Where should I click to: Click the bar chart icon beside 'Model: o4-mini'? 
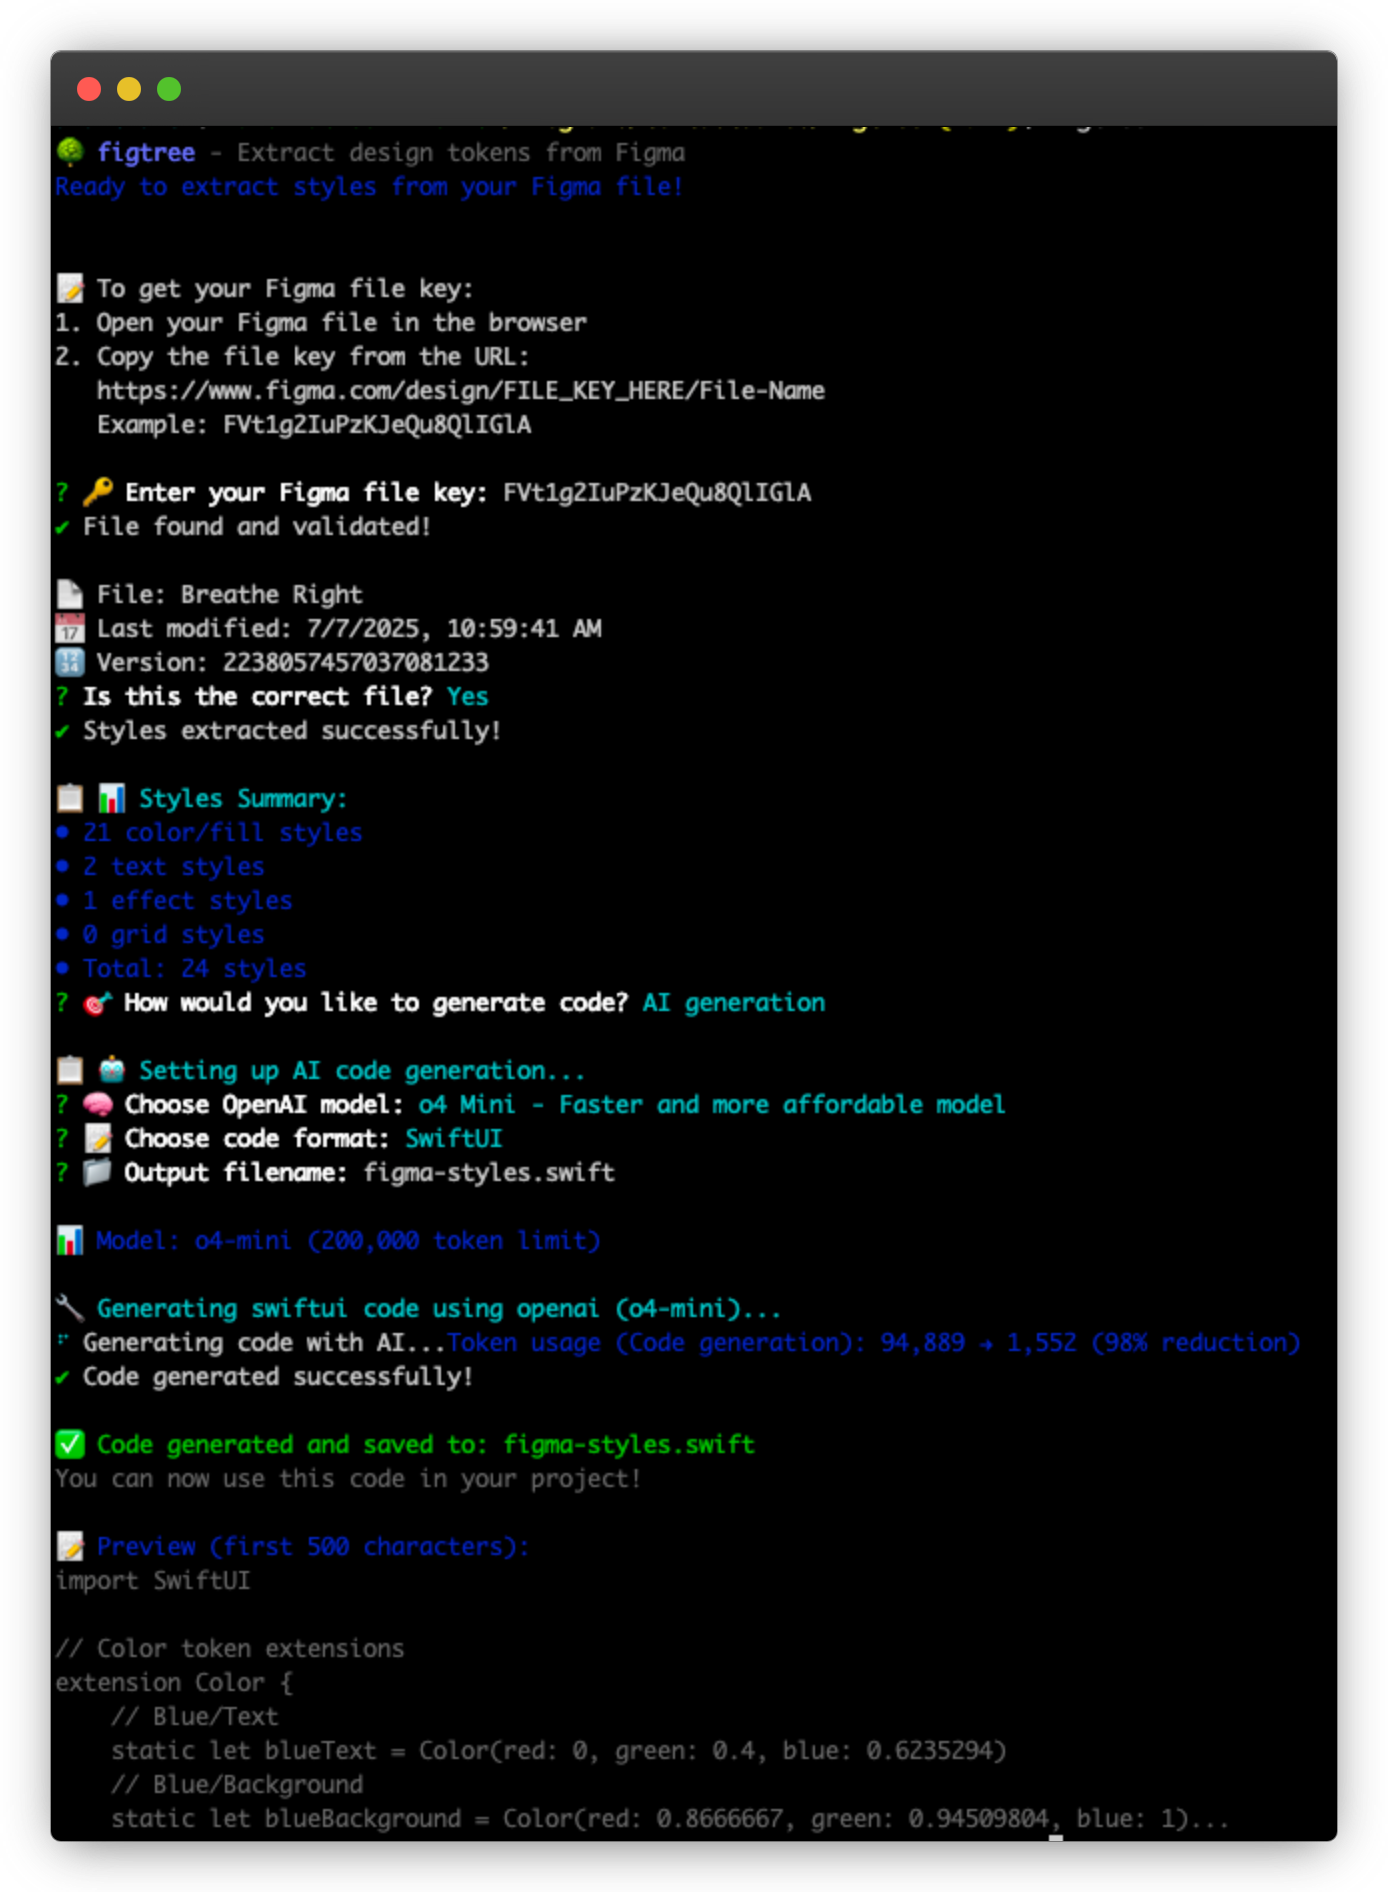point(70,1240)
